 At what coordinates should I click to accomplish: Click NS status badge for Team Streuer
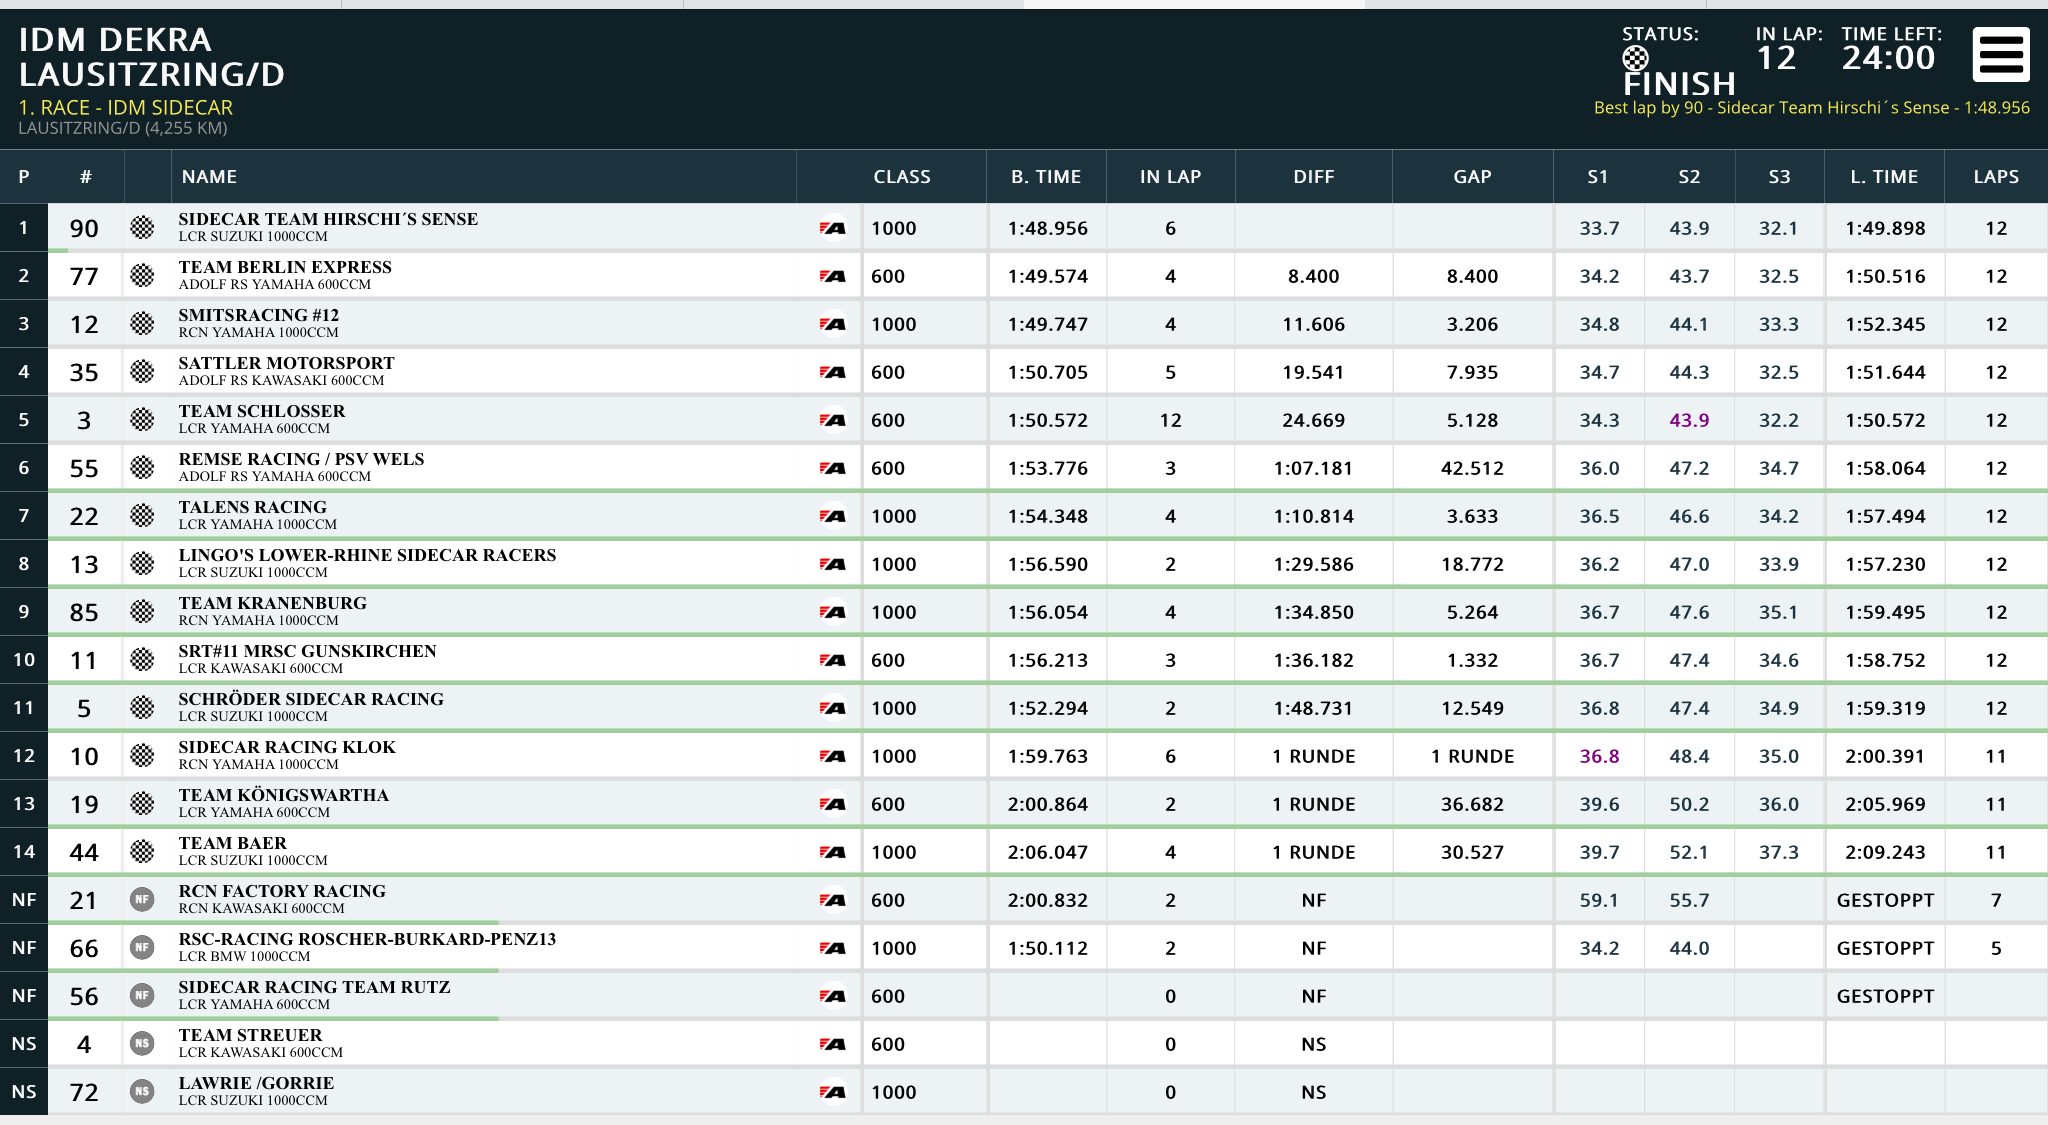coord(142,1044)
